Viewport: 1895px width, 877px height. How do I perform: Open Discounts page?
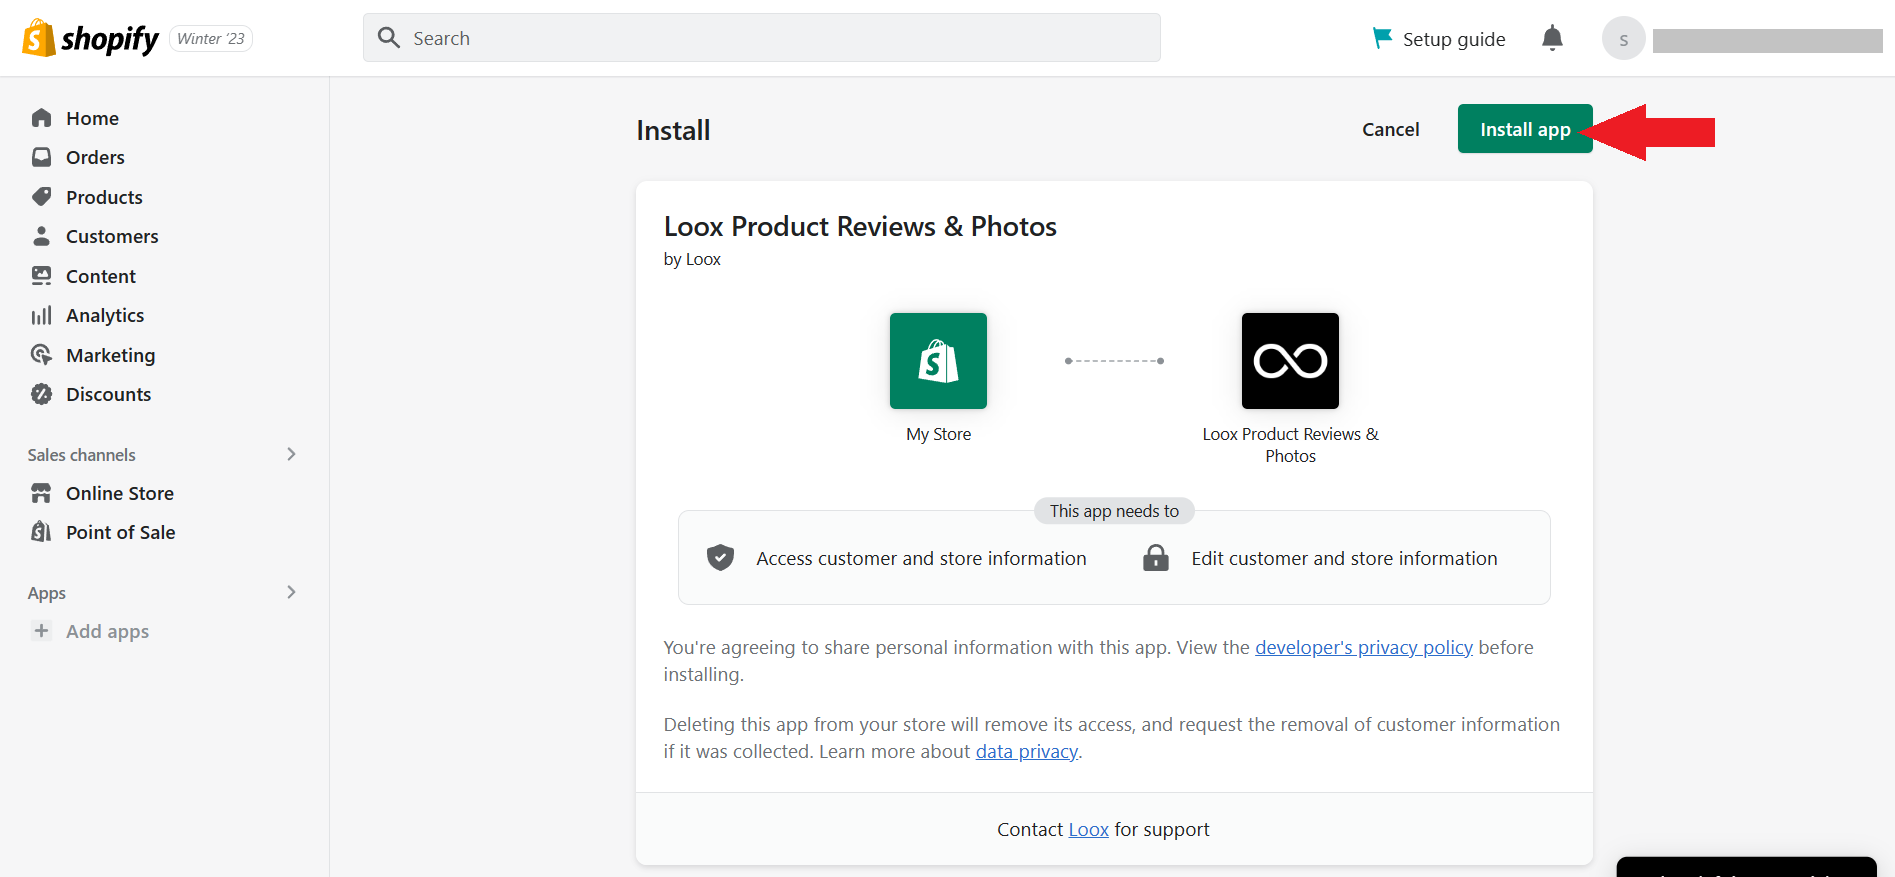(x=108, y=394)
